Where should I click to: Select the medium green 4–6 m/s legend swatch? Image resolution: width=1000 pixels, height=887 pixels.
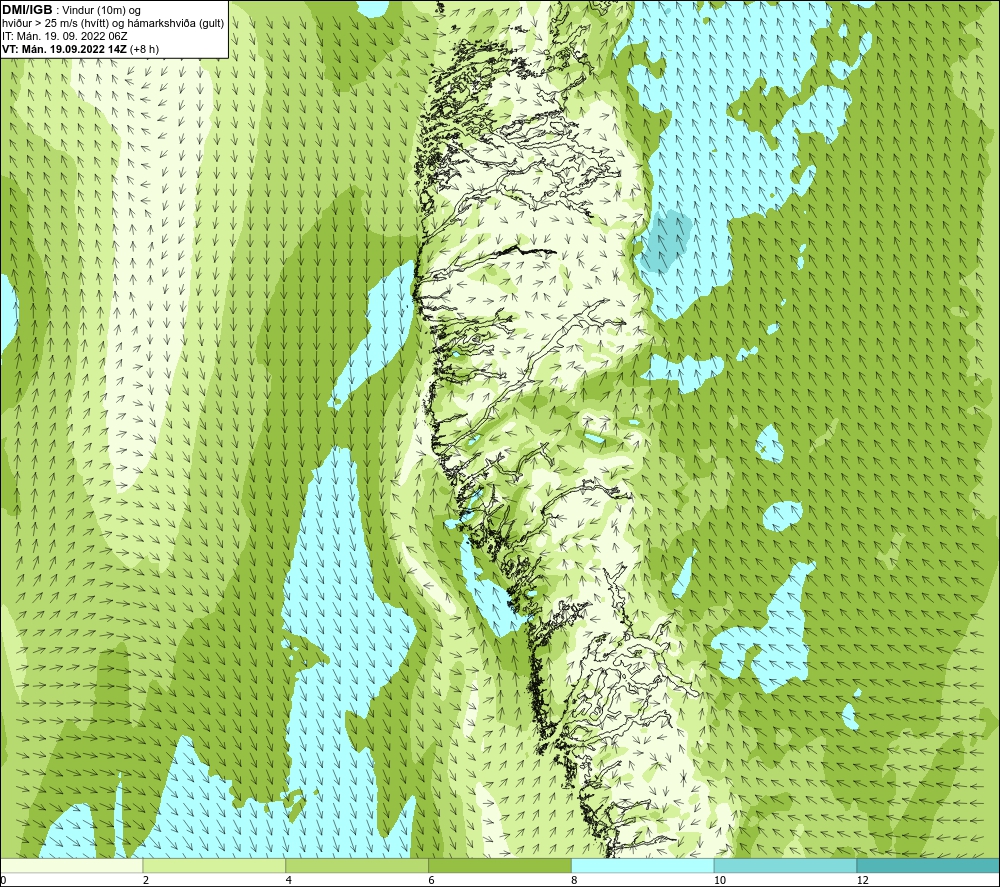(357, 865)
